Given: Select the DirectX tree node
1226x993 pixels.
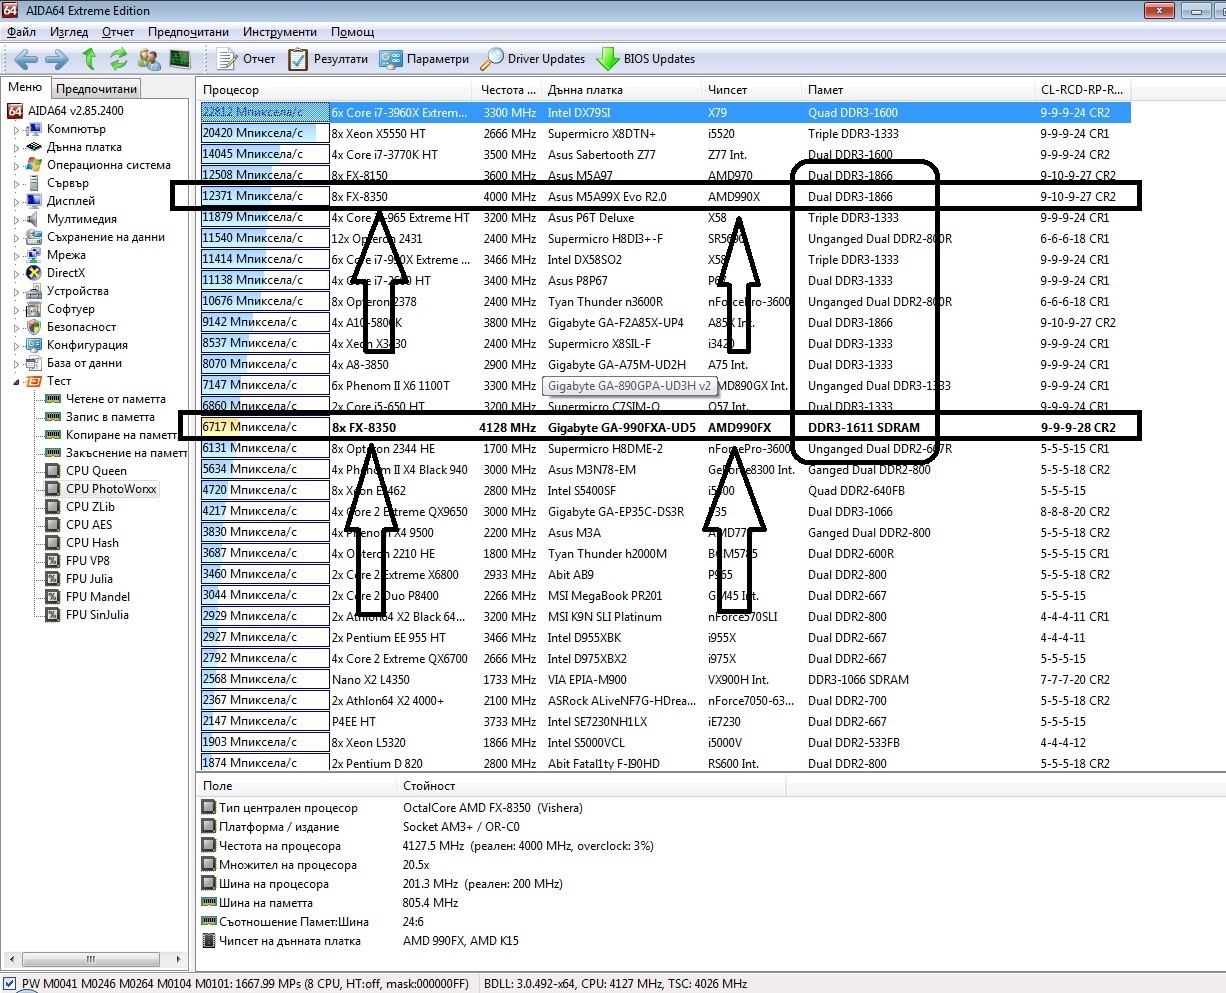Looking at the screenshot, I should coord(66,273).
